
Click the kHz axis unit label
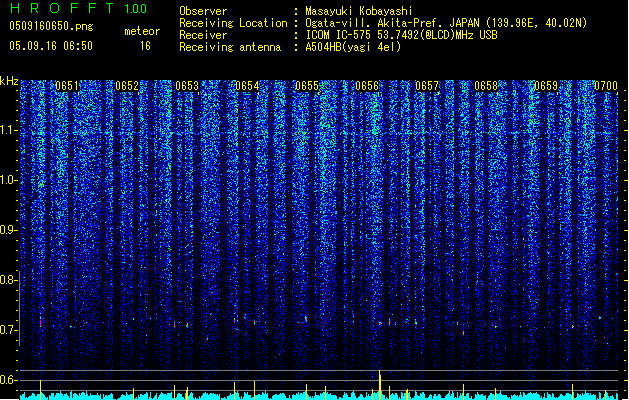[x=9, y=81]
